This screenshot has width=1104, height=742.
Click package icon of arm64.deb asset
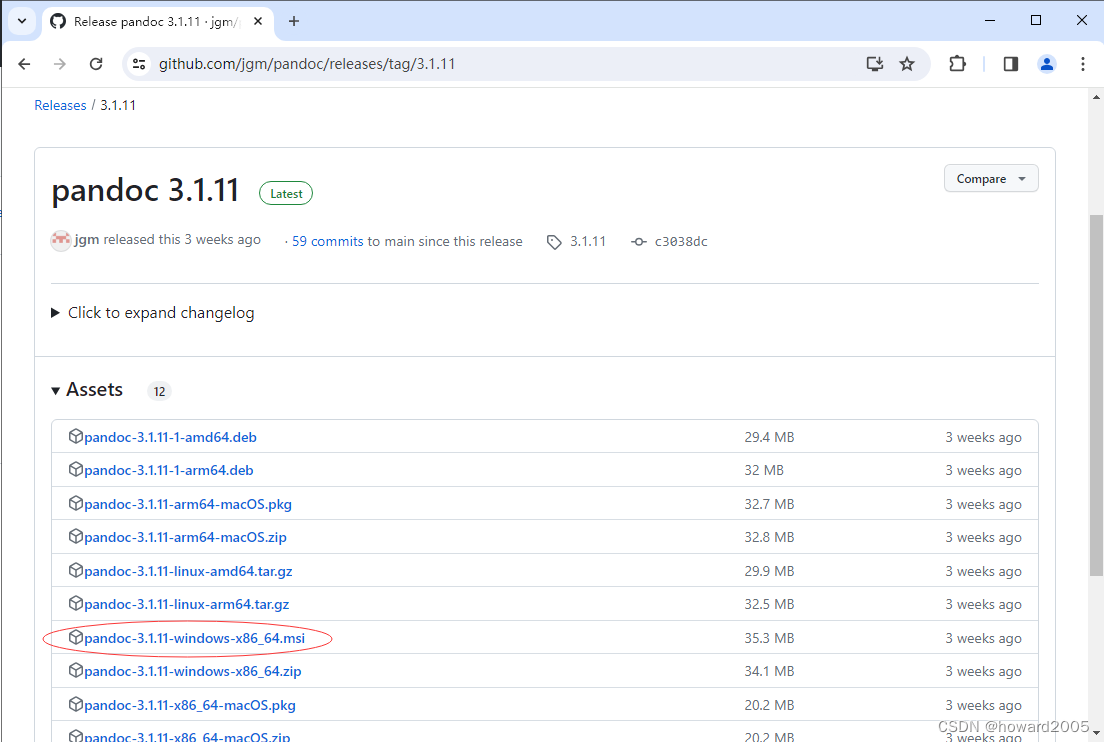[76, 470]
